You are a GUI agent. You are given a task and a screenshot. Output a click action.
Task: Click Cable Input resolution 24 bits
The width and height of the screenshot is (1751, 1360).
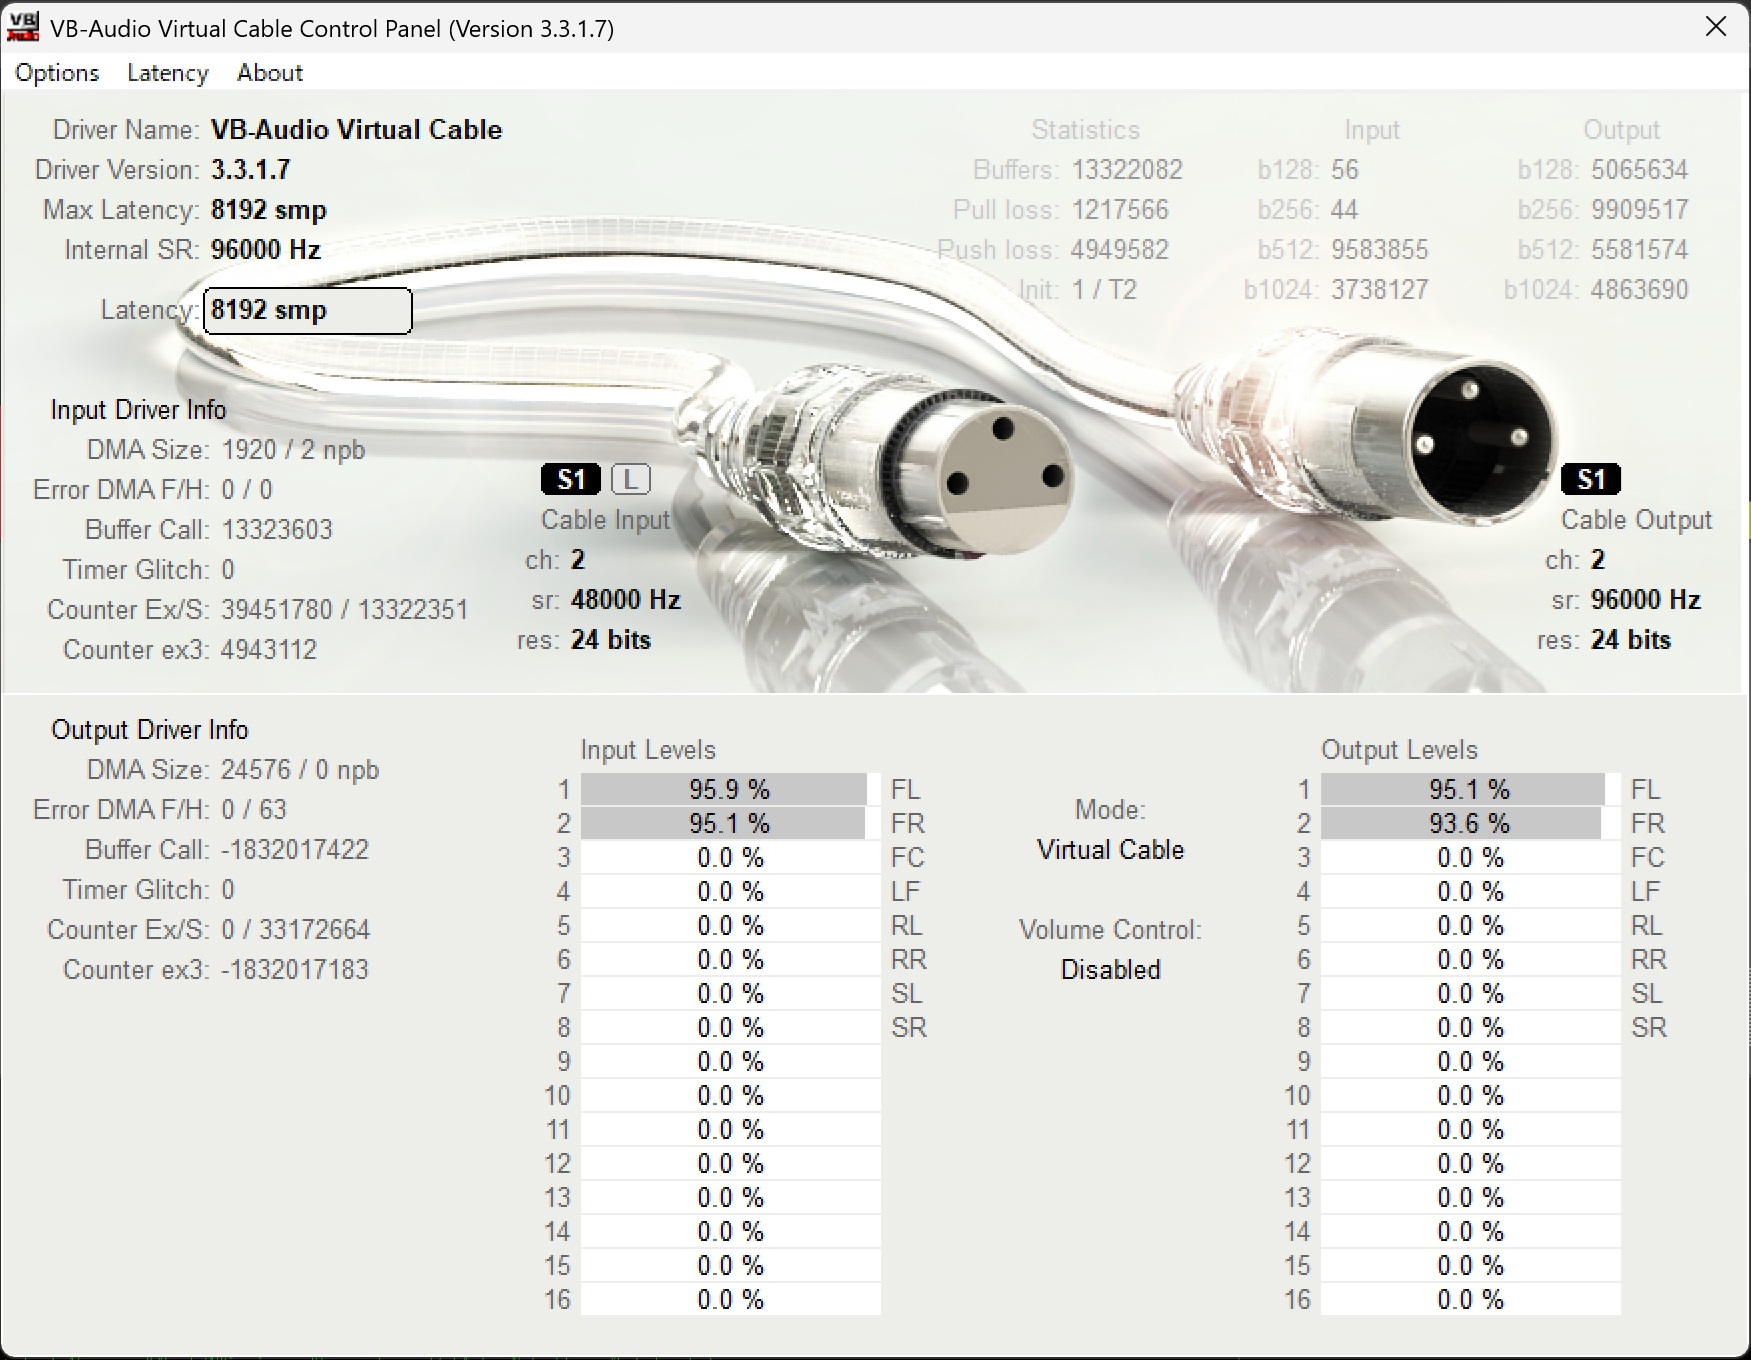(611, 640)
